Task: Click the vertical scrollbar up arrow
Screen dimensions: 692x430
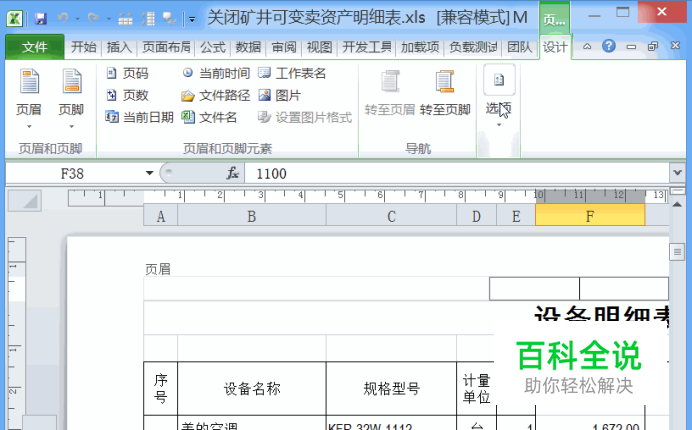Action: pos(677,204)
